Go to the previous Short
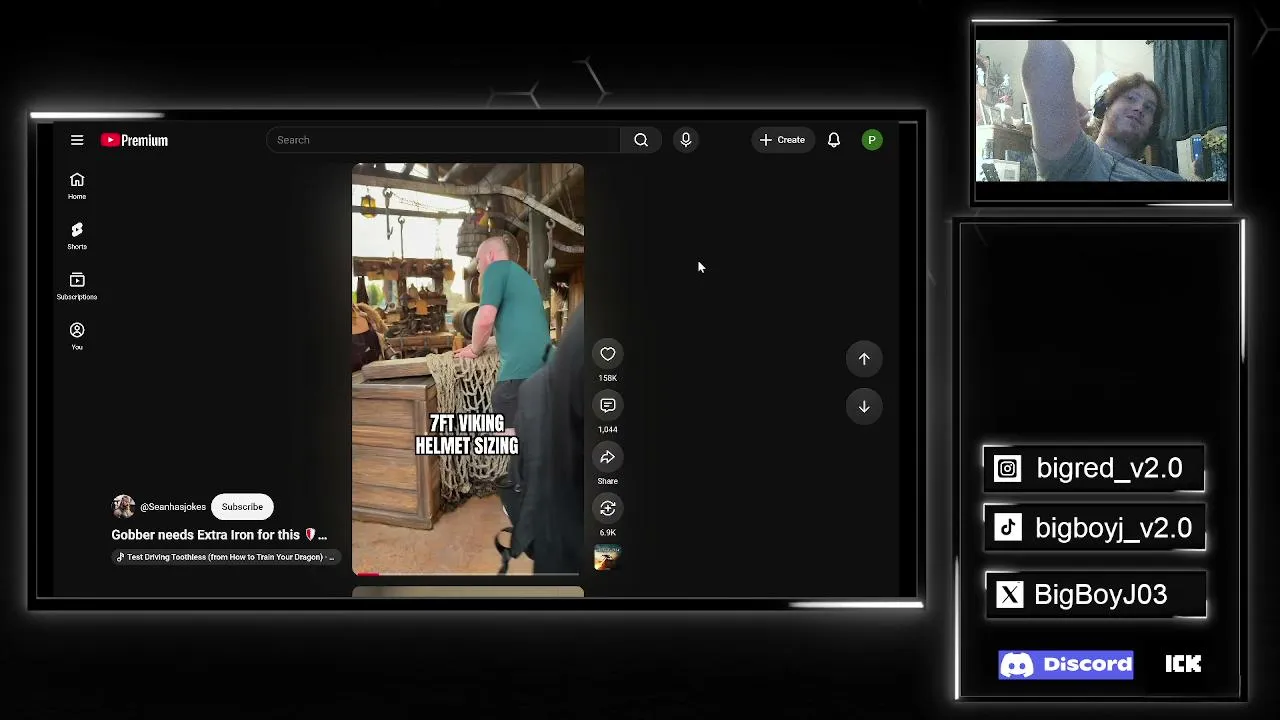This screenshot has height=720, width=1280. pos(864,359)
